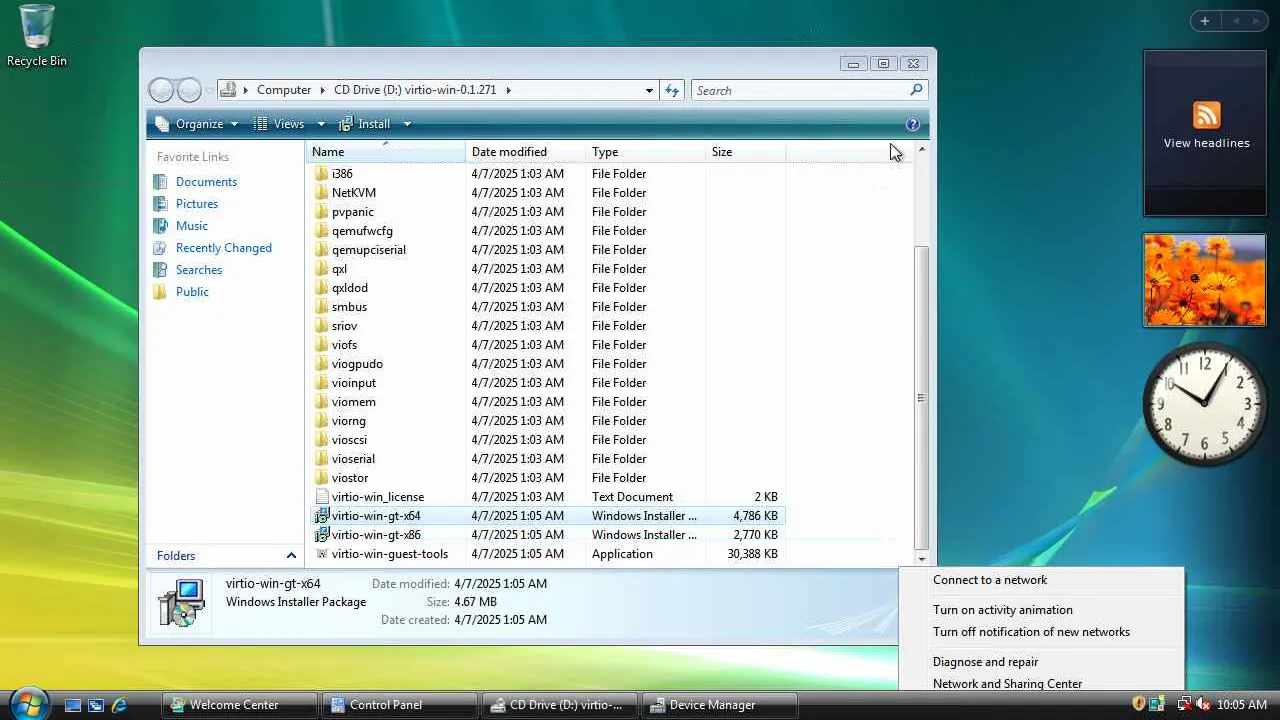Click the Pictures icon in Favorite Links
The image size is (1280, 720).
160,204
